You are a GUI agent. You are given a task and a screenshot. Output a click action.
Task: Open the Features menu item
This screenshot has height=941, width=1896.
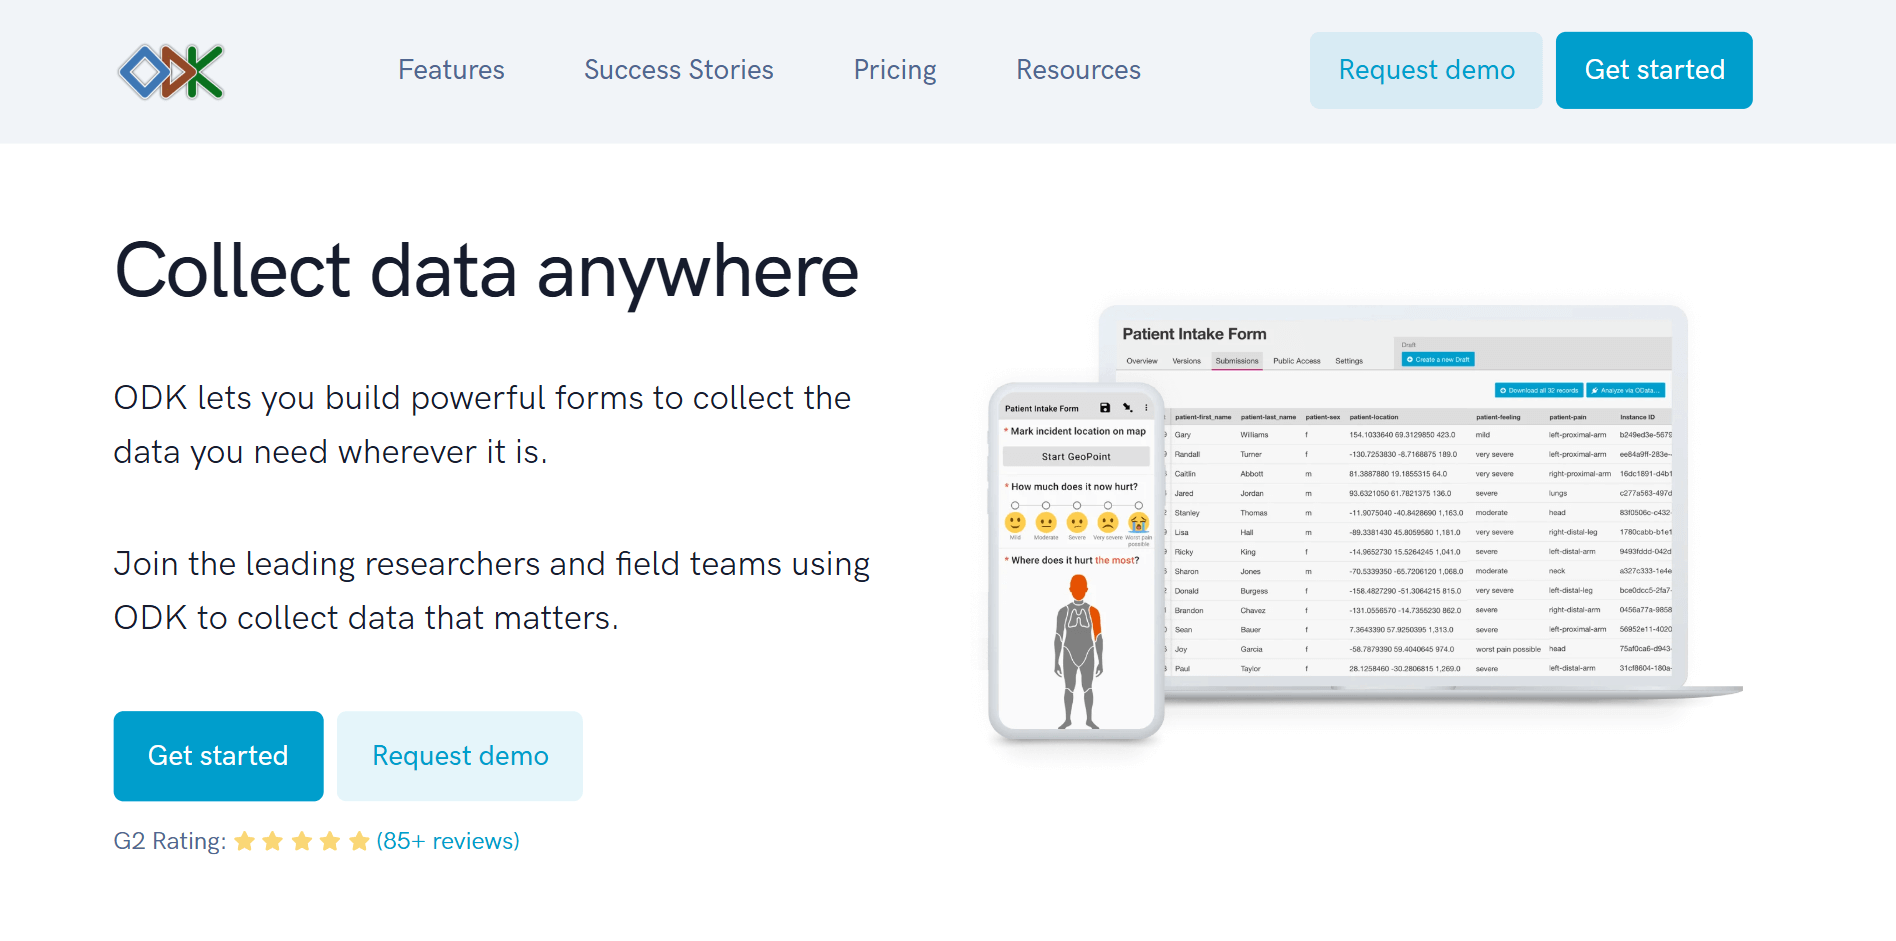tap(451, 70)
